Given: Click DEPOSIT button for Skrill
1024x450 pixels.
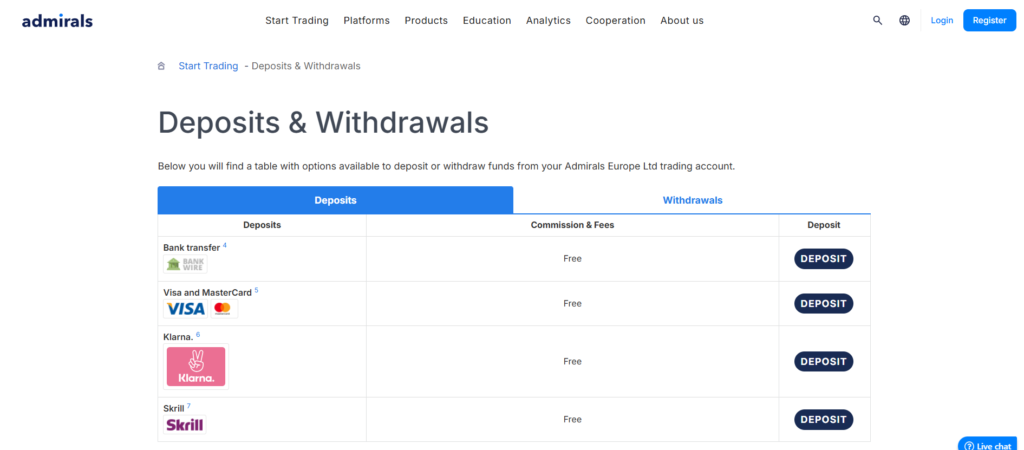Looking at the screenshot, I should coord(824,419).
